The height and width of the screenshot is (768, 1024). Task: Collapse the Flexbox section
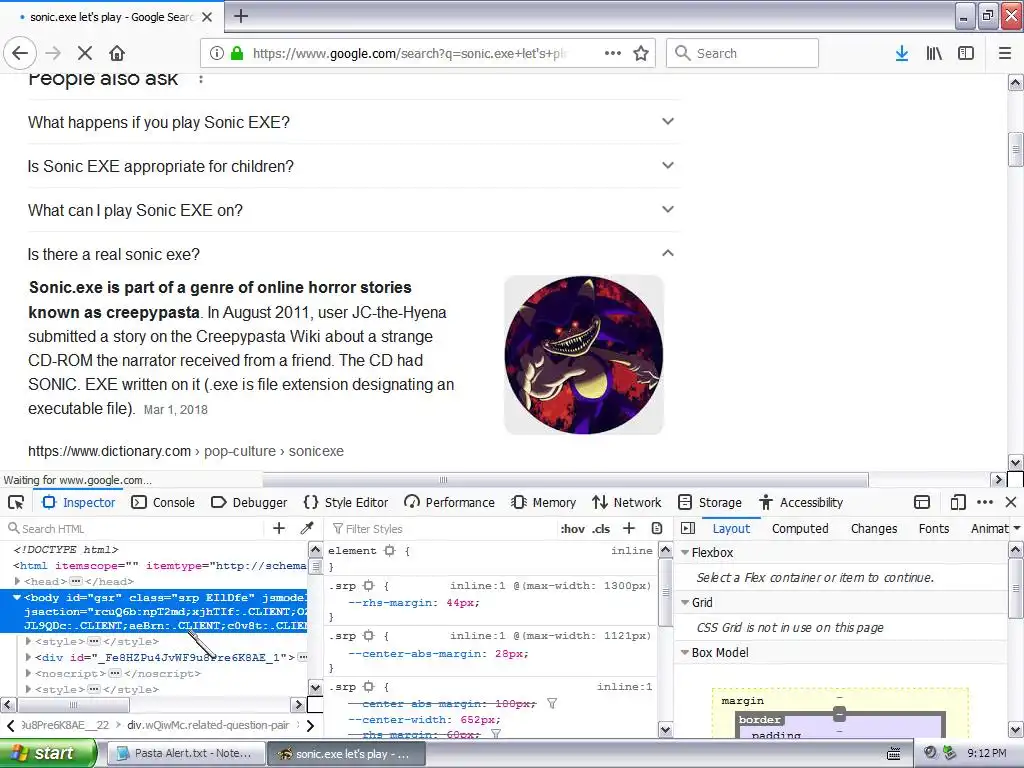685,552
